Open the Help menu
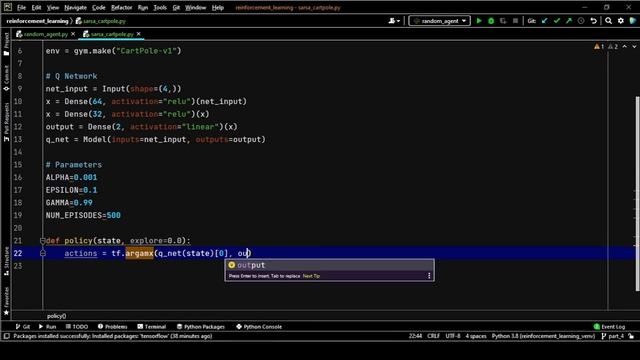 218,7
